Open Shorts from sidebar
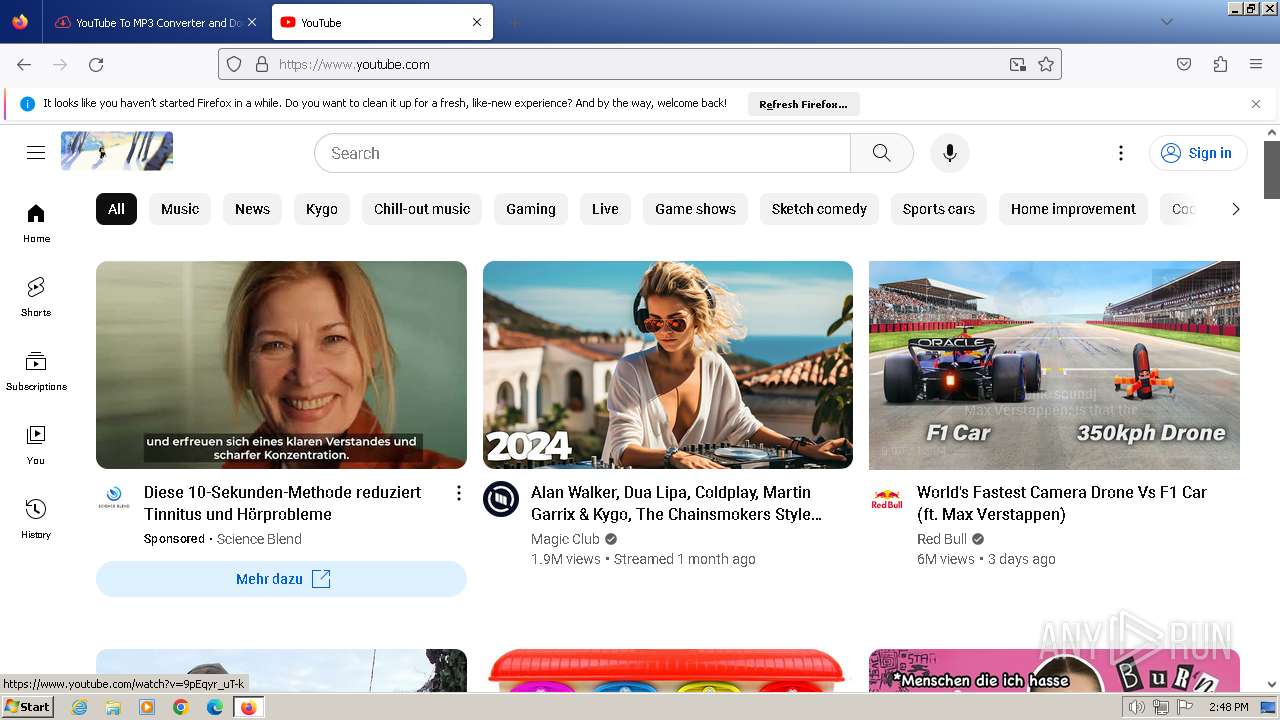1280x720 pixels. (x=36, y=297)
